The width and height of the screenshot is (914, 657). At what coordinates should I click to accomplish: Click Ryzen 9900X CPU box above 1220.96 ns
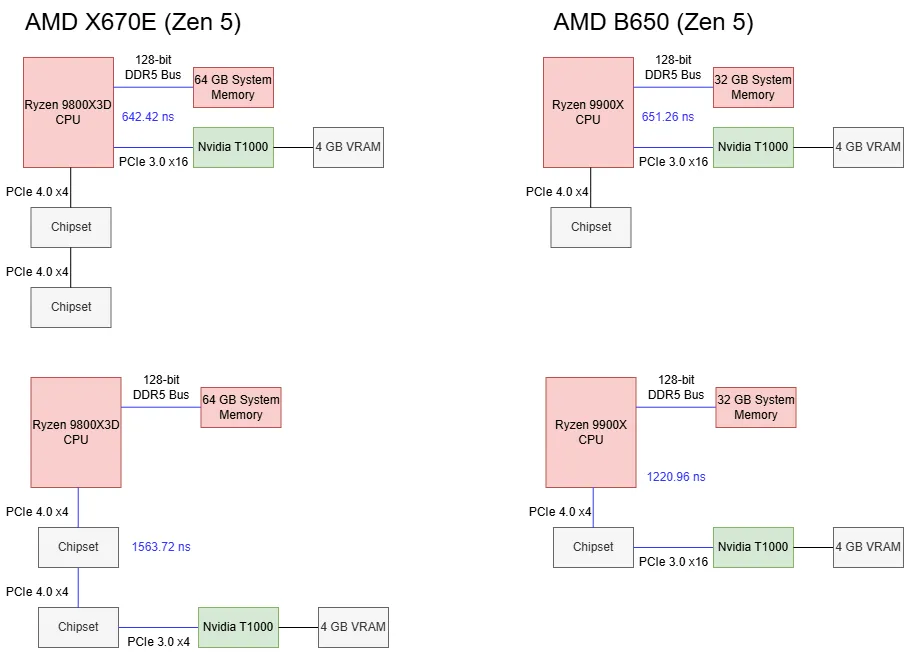[x=591, y=432]
